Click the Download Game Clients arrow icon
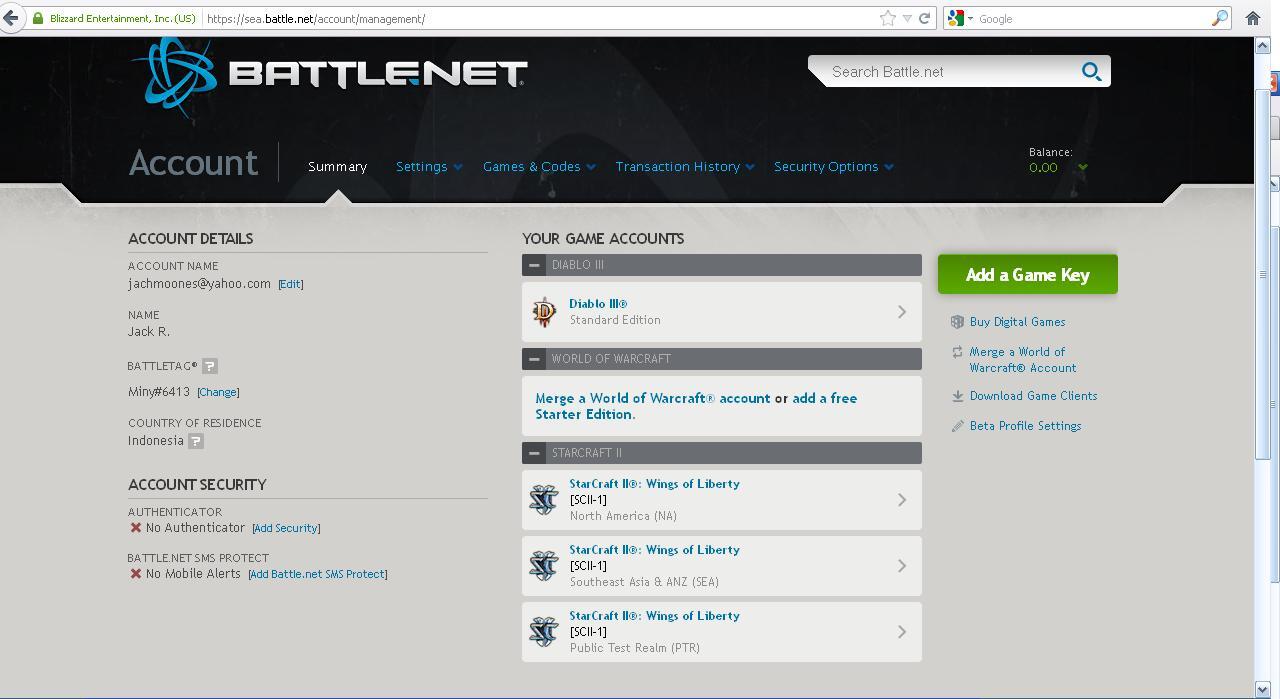 click(957, 396)
